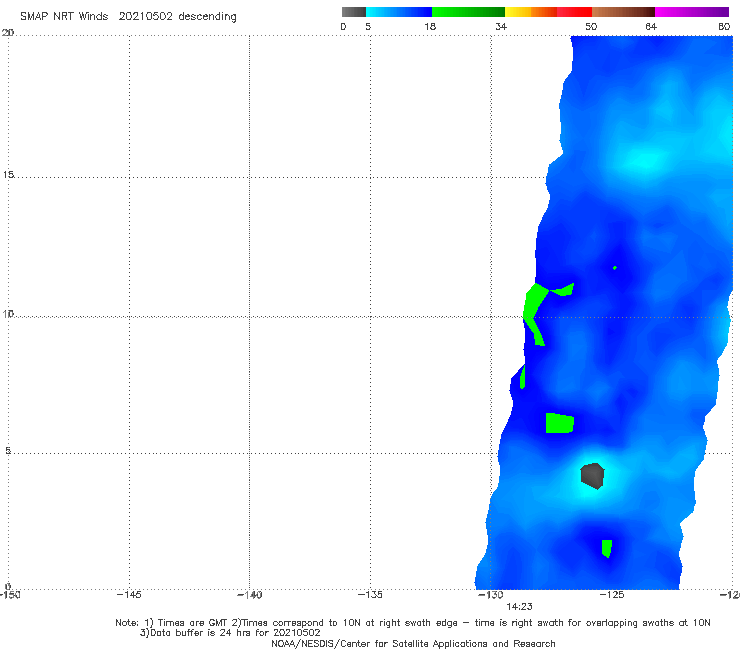
Task: Click the gray 0-5 segment of the color bar
Action: [x=354, y=12]
